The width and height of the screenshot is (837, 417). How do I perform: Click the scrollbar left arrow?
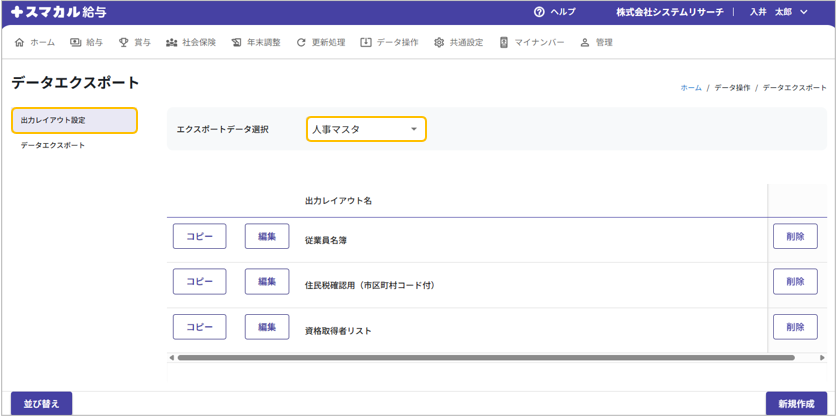(171, 357)
